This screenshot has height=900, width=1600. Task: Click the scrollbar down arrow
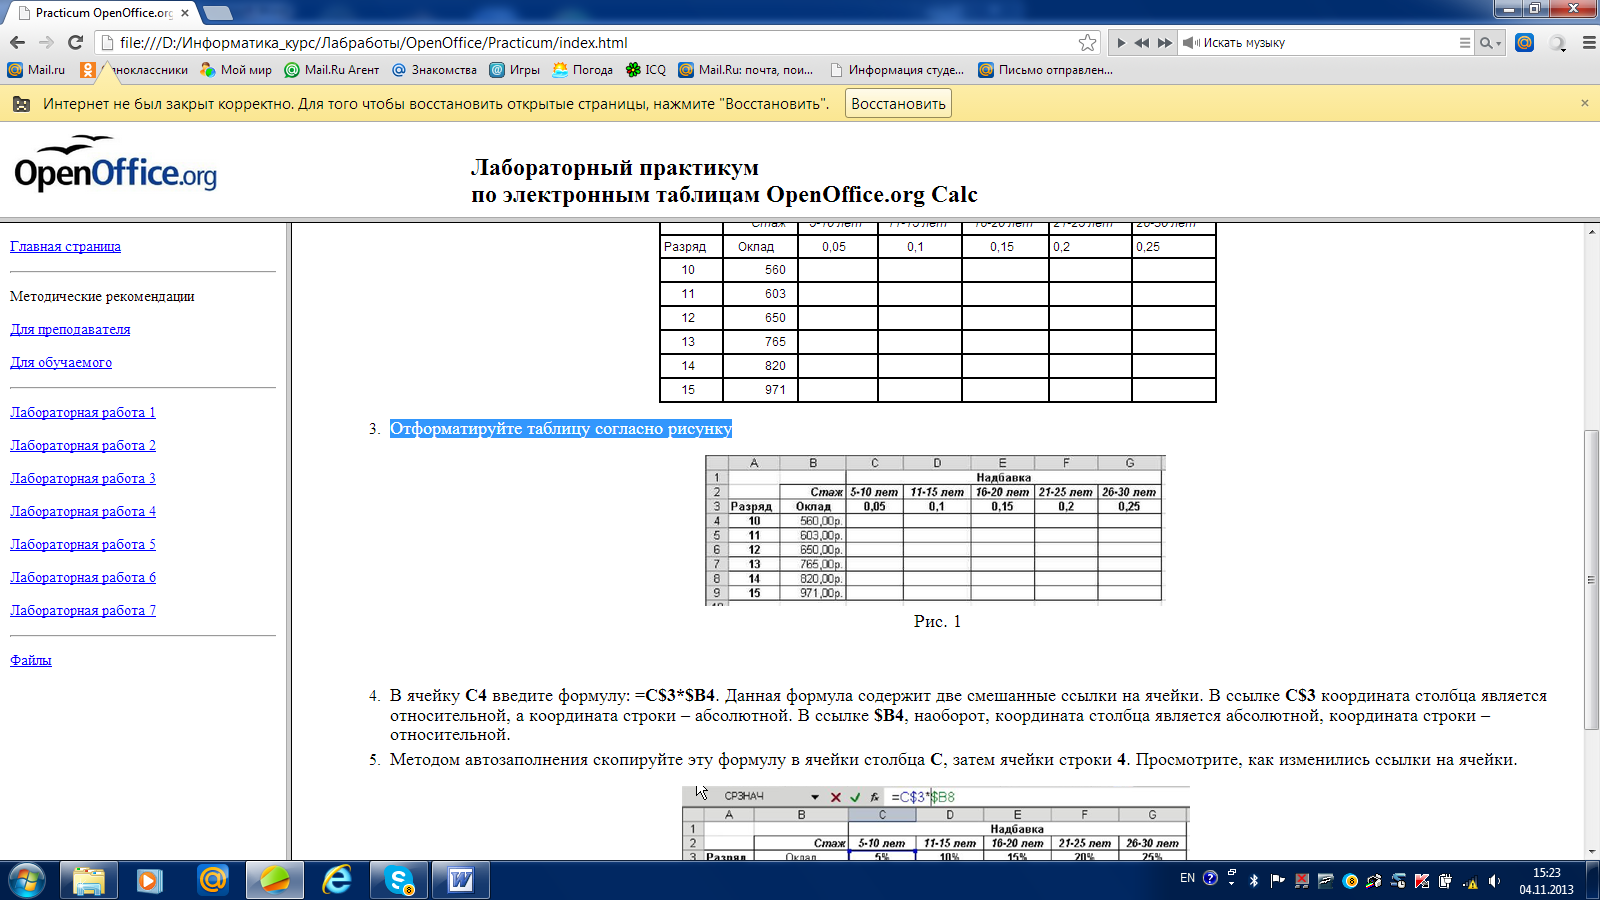tap(1591, 851)
